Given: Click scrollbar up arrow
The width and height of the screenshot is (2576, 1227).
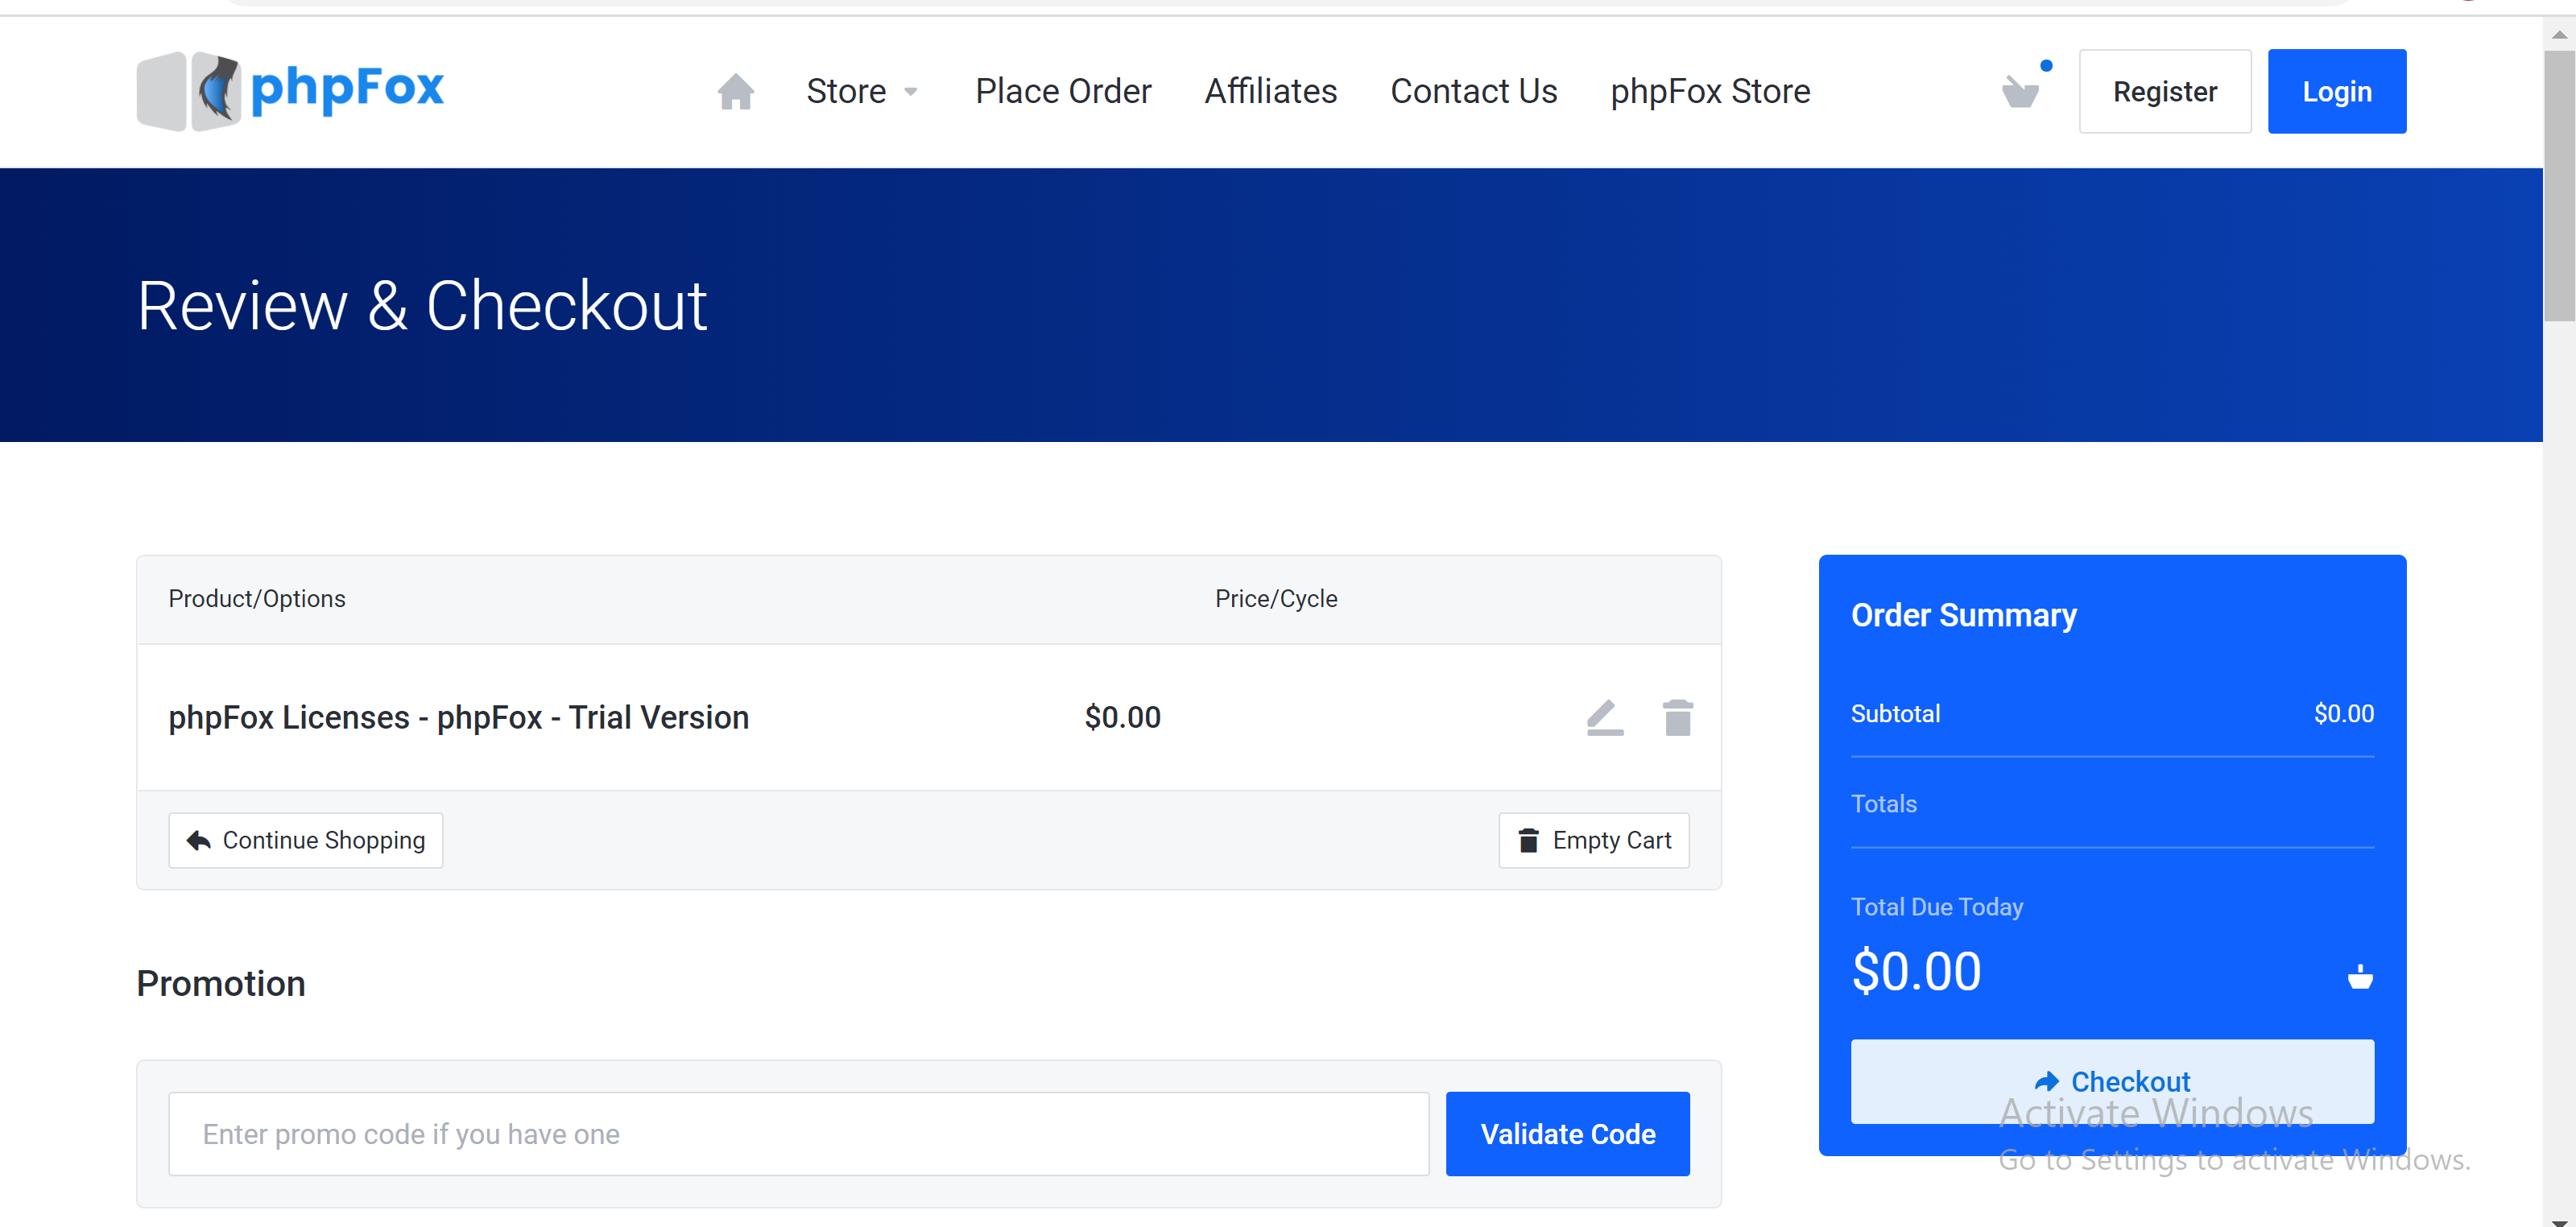Looking at the screenshot, I should point(2560,33).
